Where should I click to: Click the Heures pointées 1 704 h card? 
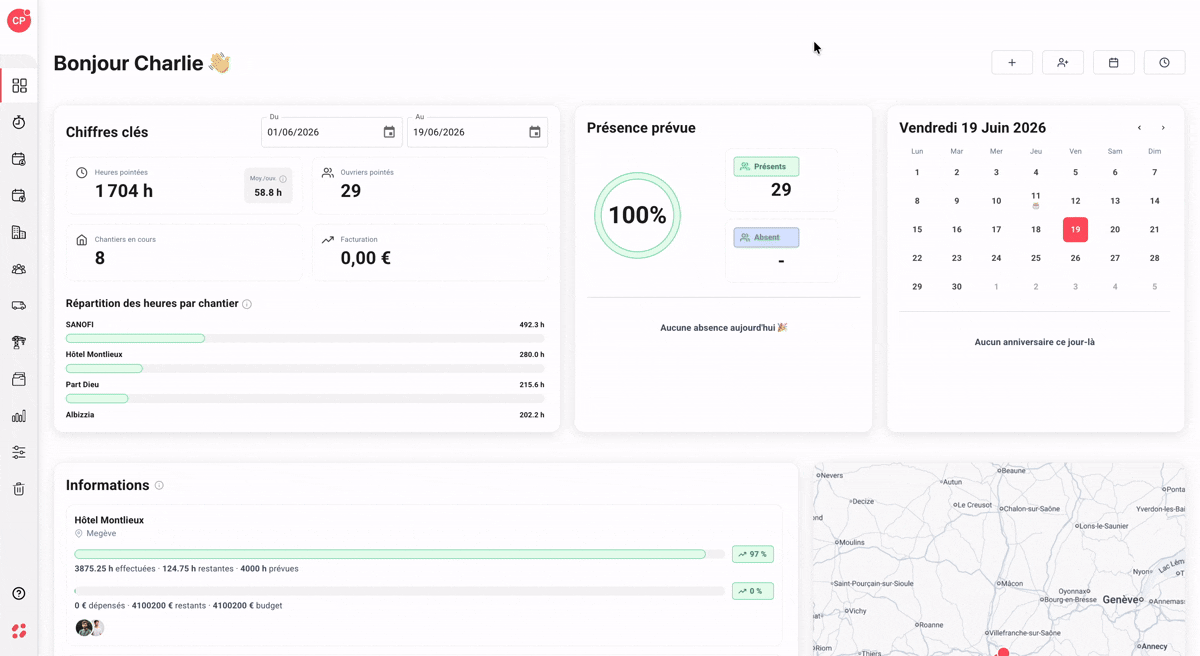pyautogui.click(x=183, y=184)
